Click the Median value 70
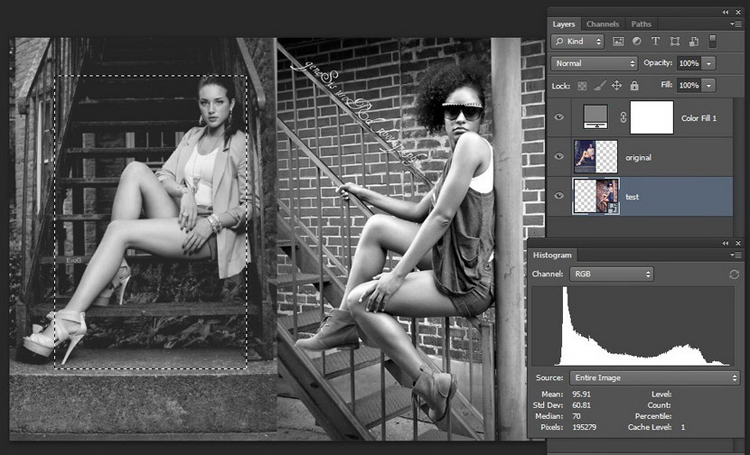The image size is (750, 455). click(576, 416)
